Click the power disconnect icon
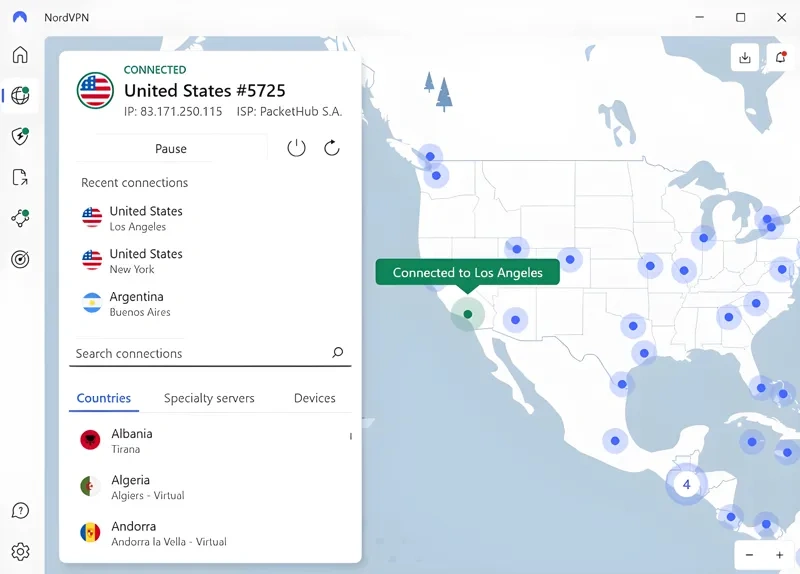The width and height of the screenshot is (800, 574). pyautogui.click(x=296, y=148)
